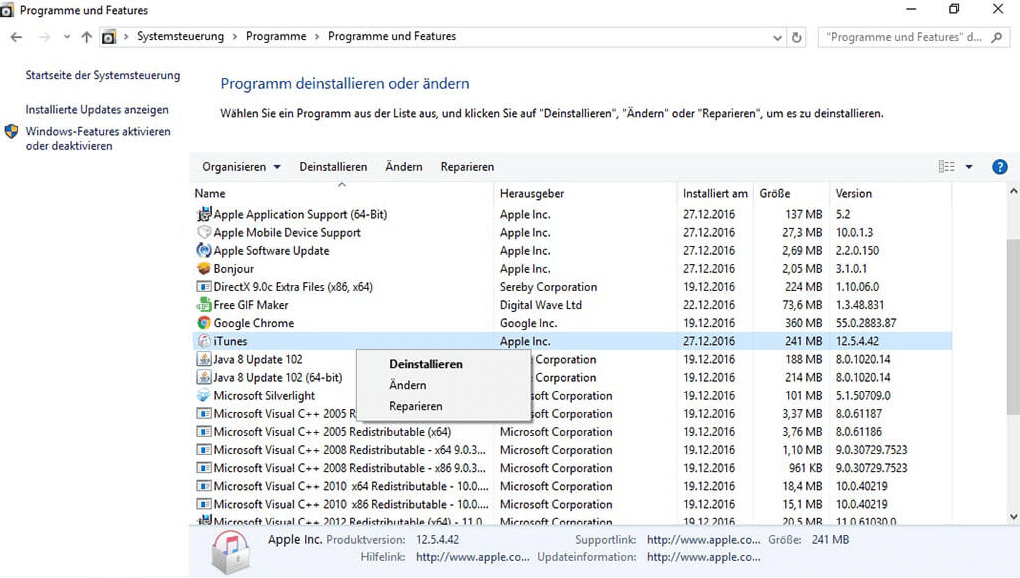Viewport: 1020px width, 578px height.
Task: Open the Organisieren dropdown menu
Action: (241, 167)
